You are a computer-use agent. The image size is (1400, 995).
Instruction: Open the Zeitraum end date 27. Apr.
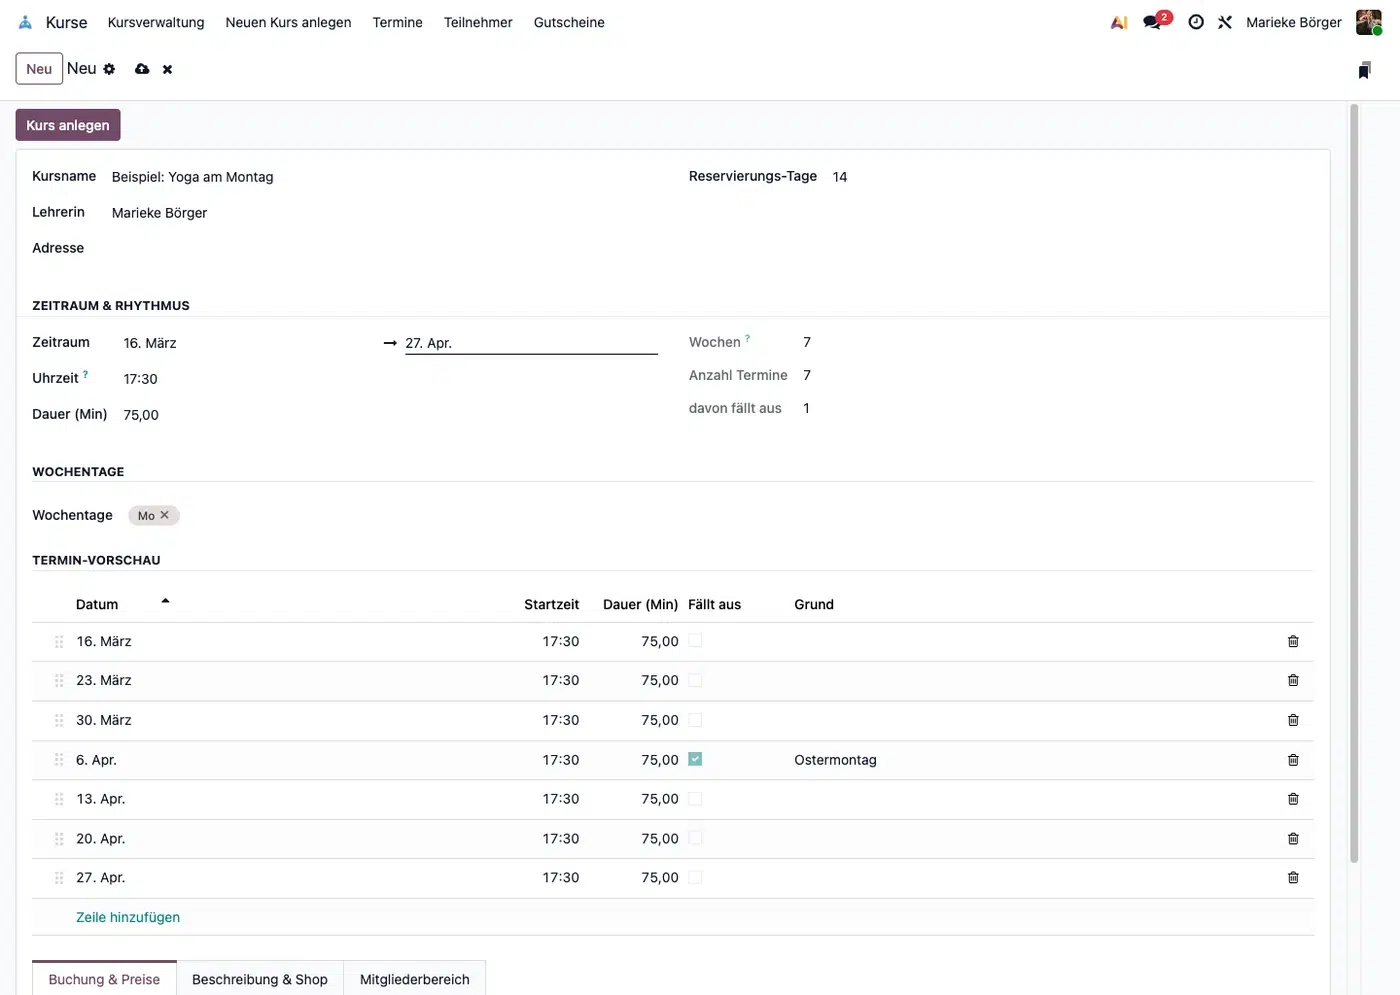[x=531, y=343]
